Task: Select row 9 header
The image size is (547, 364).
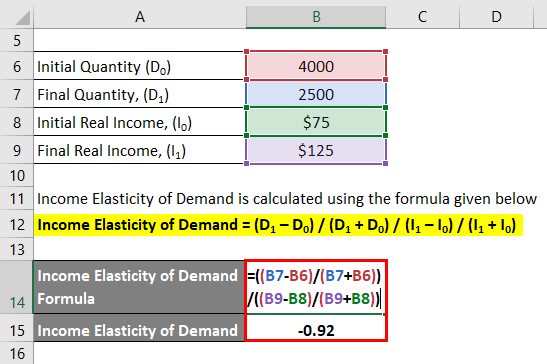Action: coord(17,150)
